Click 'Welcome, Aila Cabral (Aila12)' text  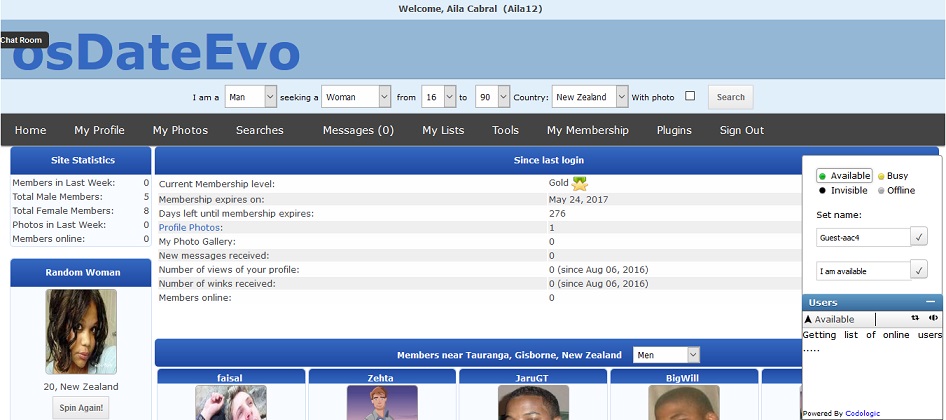(472, 9)
